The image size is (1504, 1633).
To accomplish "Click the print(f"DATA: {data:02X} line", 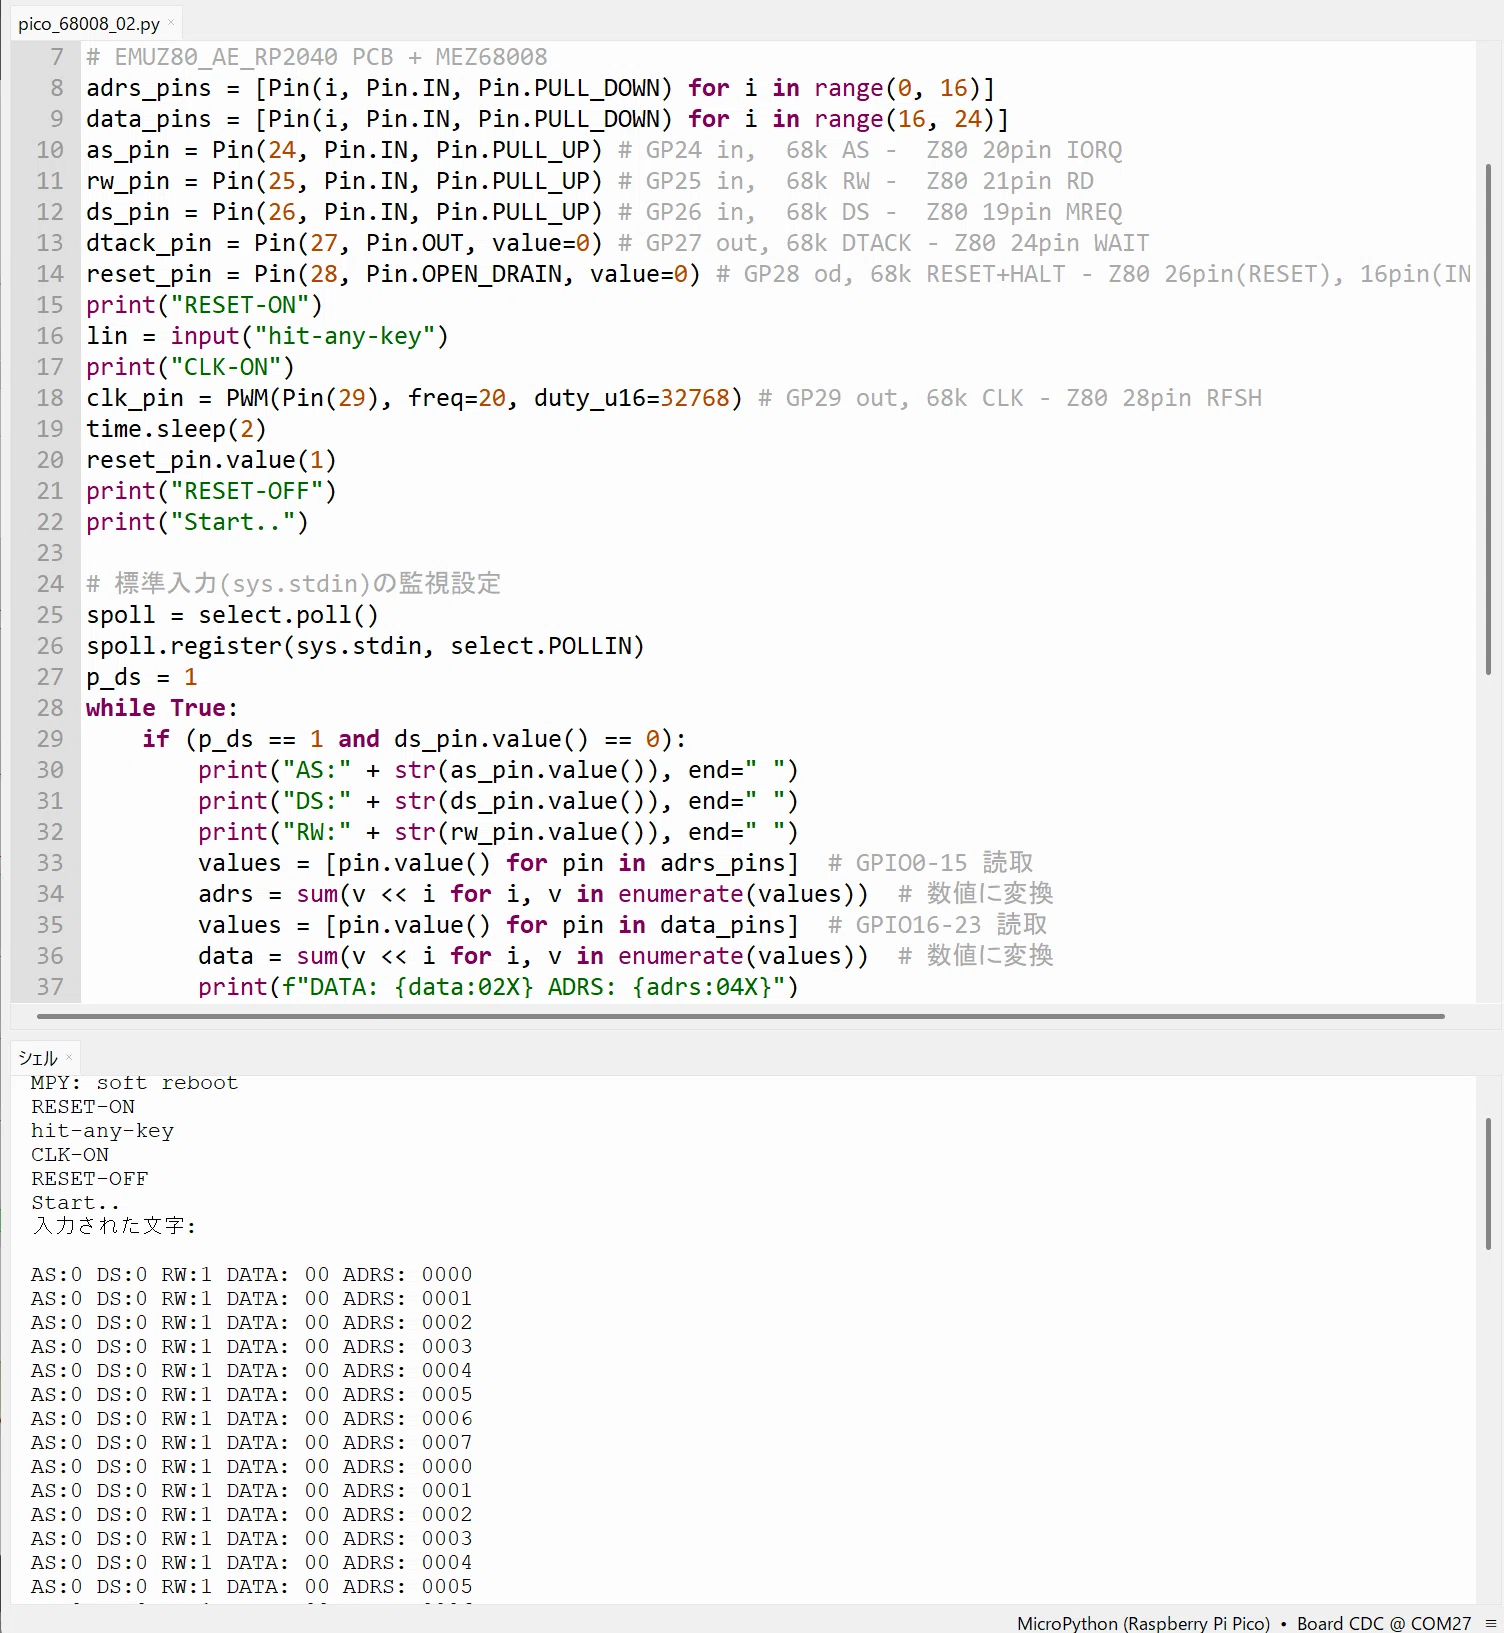I will pyautogui.click(x=498, y=987).
